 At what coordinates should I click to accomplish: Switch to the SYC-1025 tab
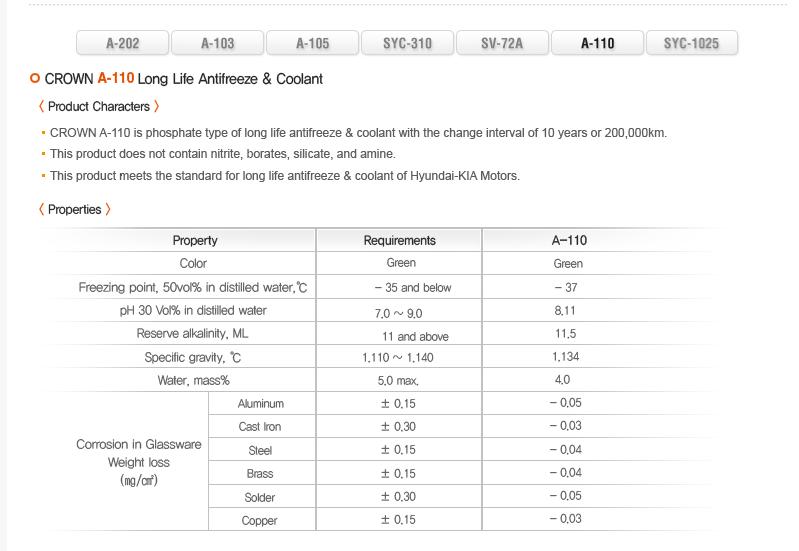[x=691, y=43]
